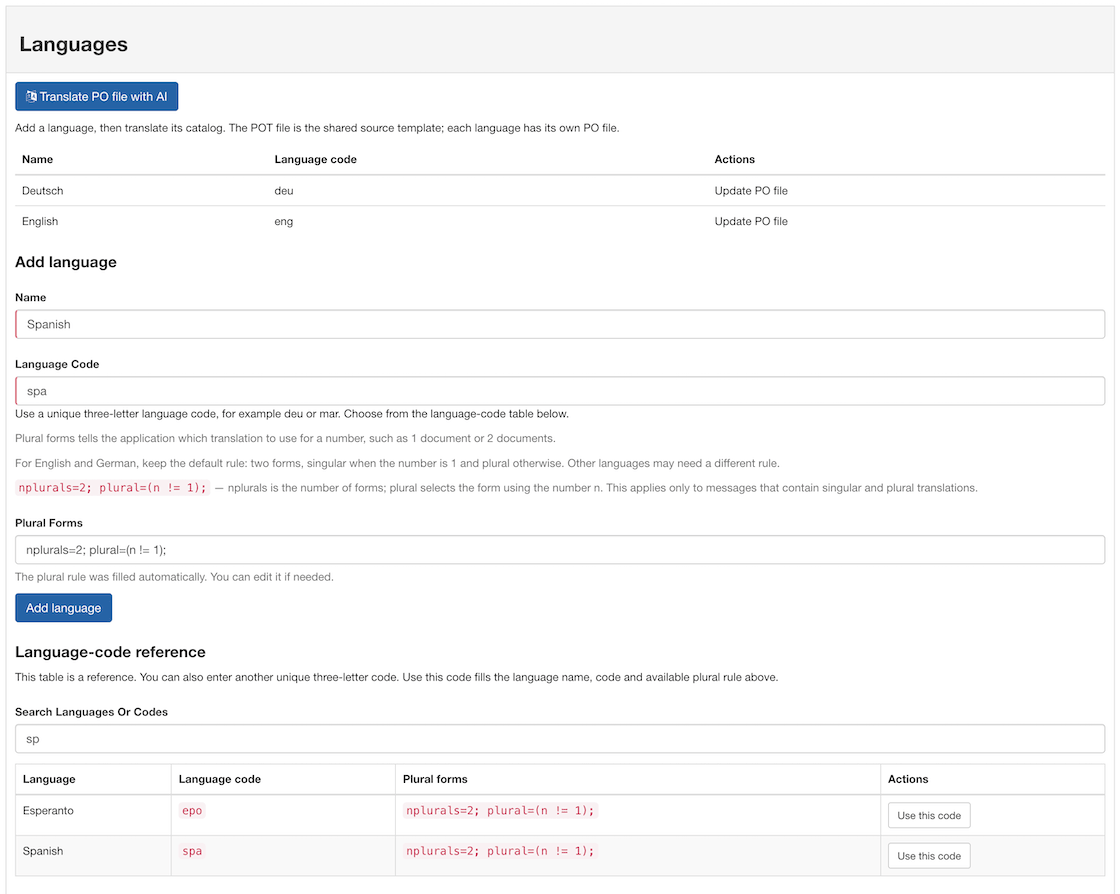
Task: Click the translate icon in Translate PO button
Action: [31, 96]
